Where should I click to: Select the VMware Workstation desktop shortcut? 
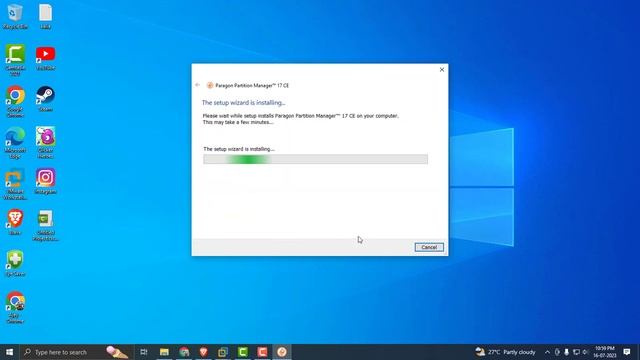15,184
